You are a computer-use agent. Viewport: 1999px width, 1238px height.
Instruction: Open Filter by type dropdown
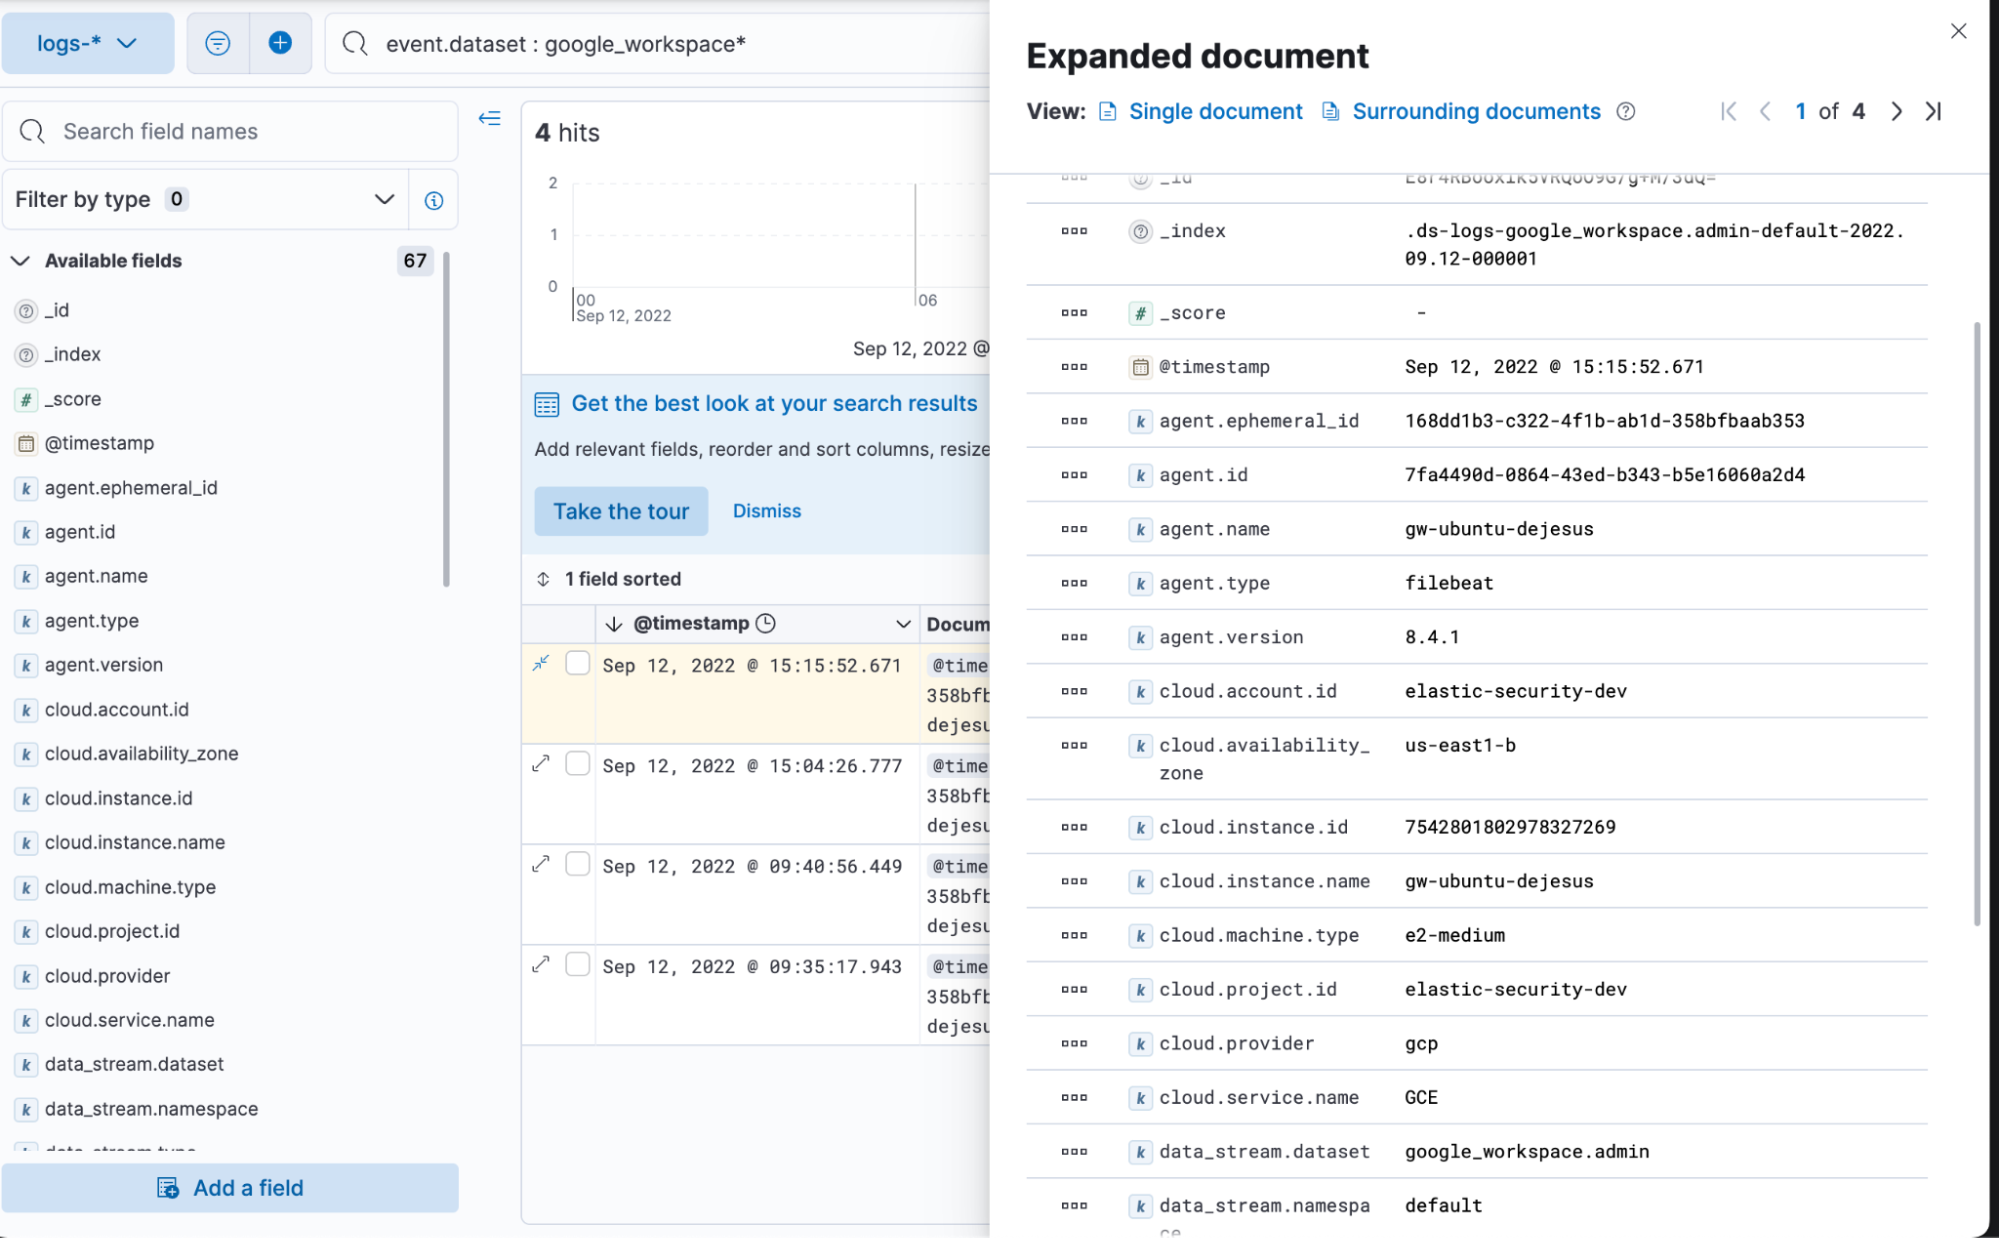pos(205,199)
